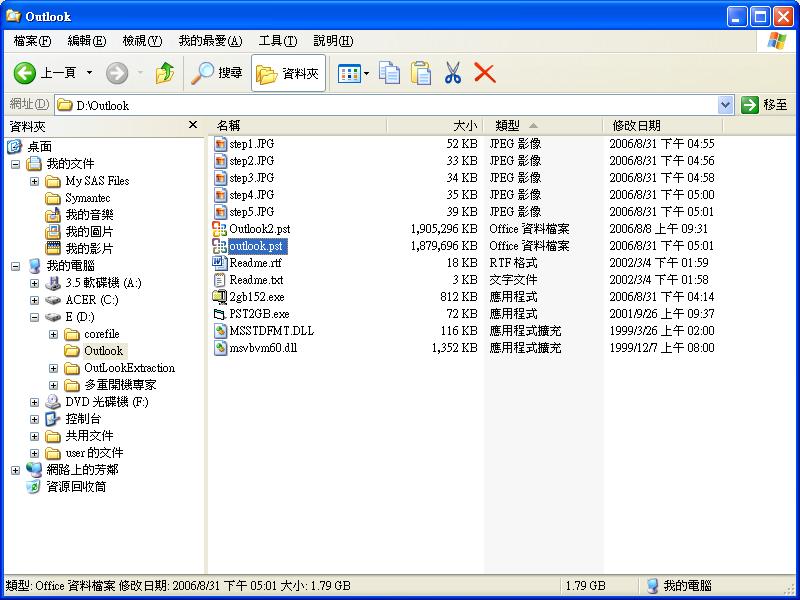Select the Outlook2.pst file icon
The image size is (800, 600).
[219, 229]
